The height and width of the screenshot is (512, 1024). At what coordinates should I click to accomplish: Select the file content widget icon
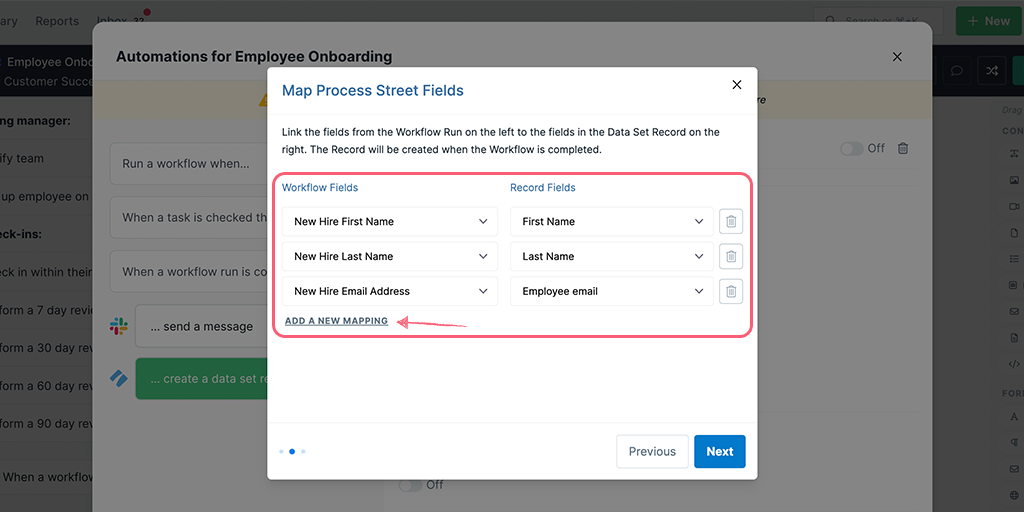[1014, 232]
